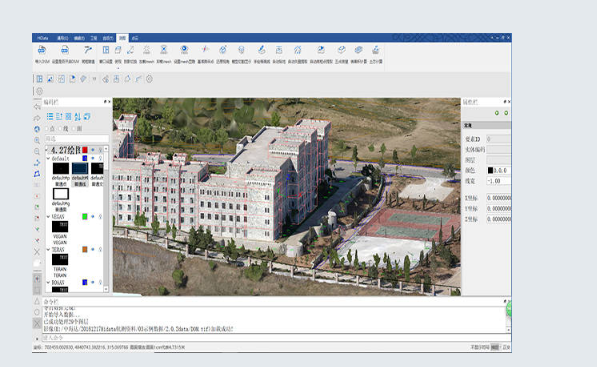Click the X delete icon in left sidebar
This screenshot has width=597, height=367.
click(37, 252)
